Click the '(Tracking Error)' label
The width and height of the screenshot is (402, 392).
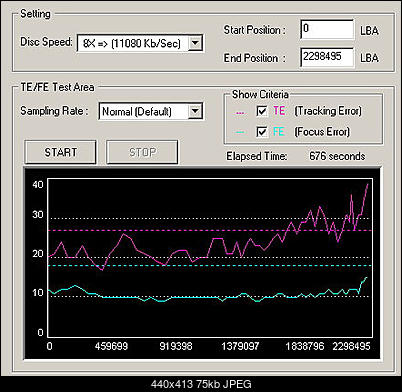click(x=328, y=111)
